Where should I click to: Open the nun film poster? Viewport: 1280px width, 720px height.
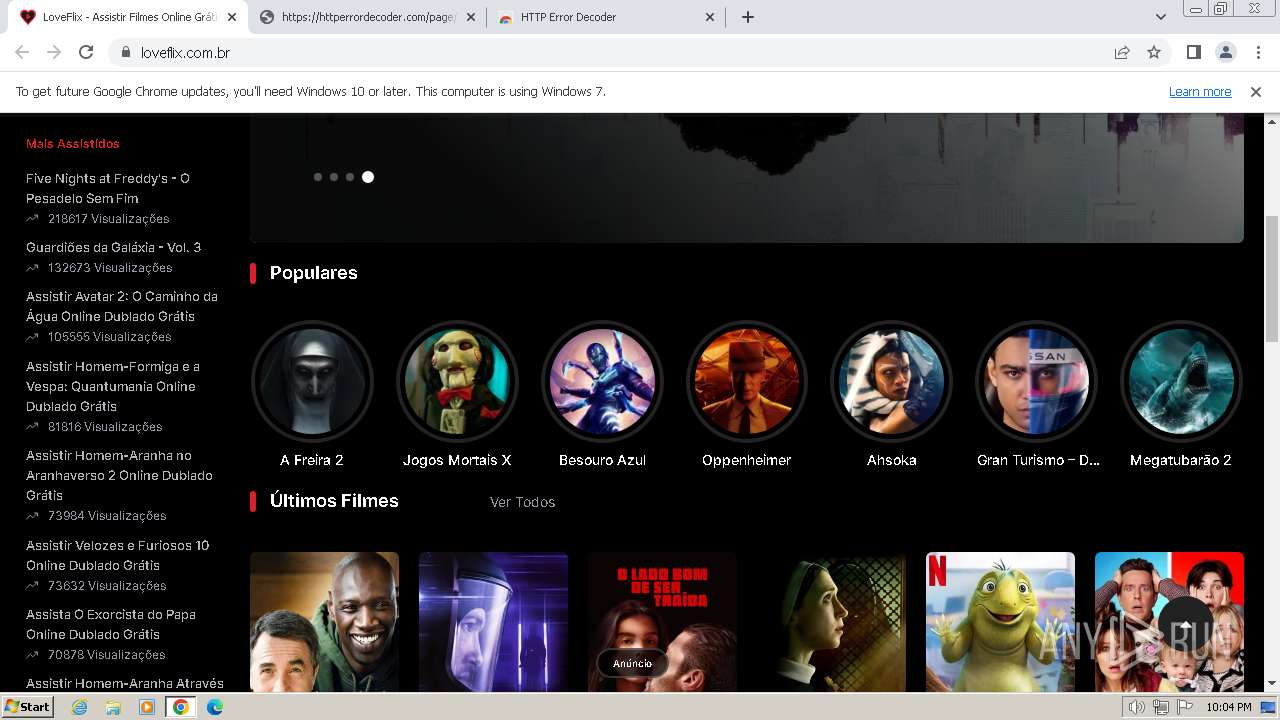point(831,622)
